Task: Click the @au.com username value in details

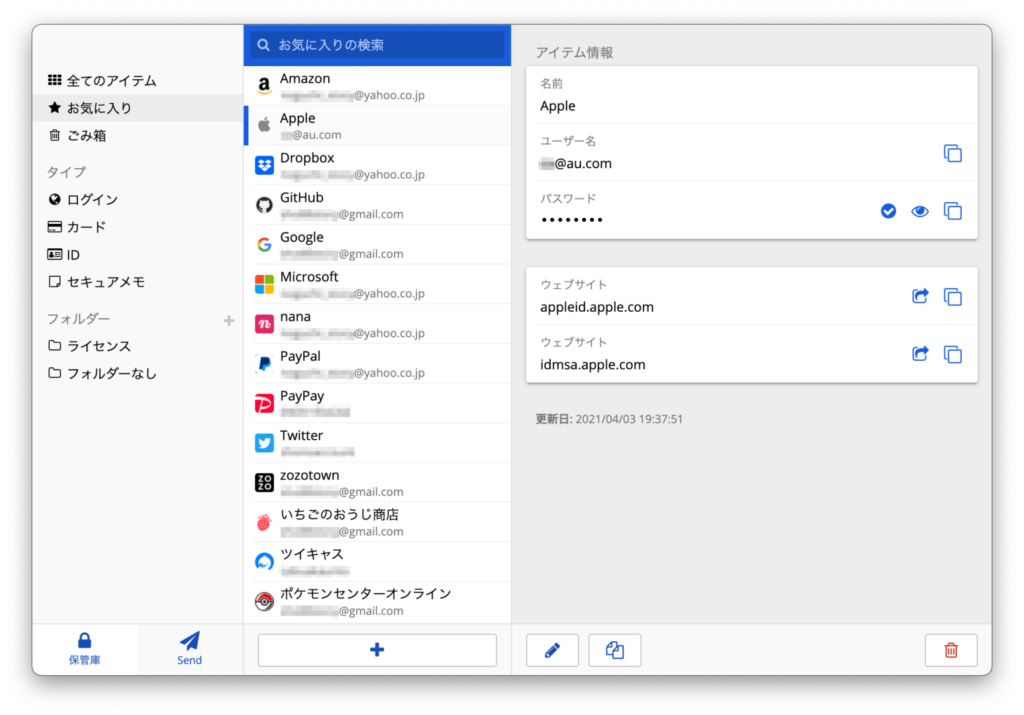Action: [x=575, y=163]
